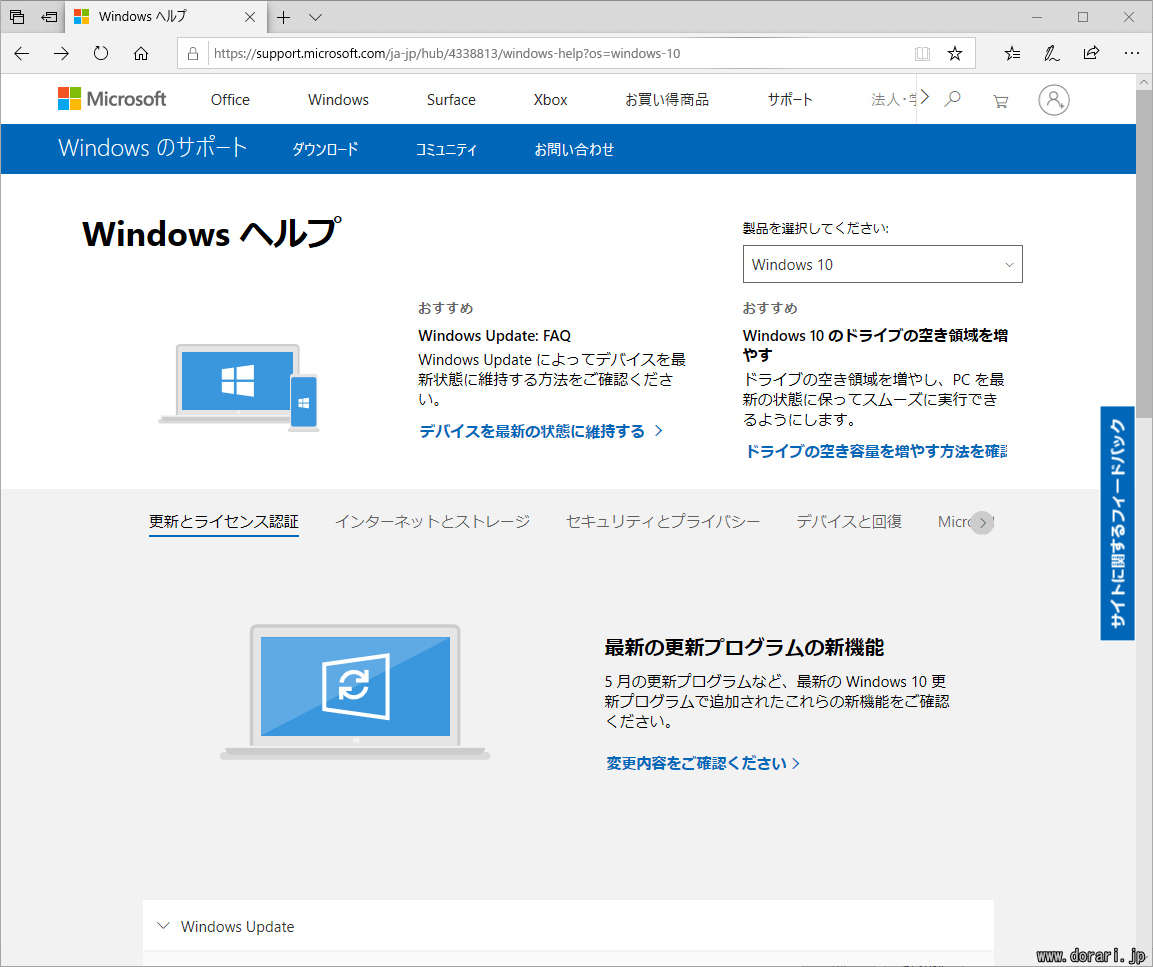
Task: Open the Favorites hub icon
Action: pos(1013,53)
